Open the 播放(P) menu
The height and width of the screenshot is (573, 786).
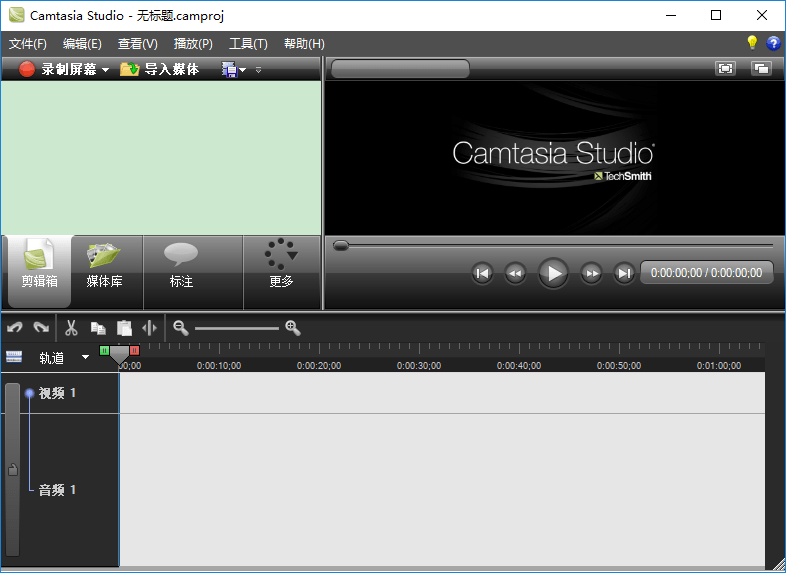point(193,44)
